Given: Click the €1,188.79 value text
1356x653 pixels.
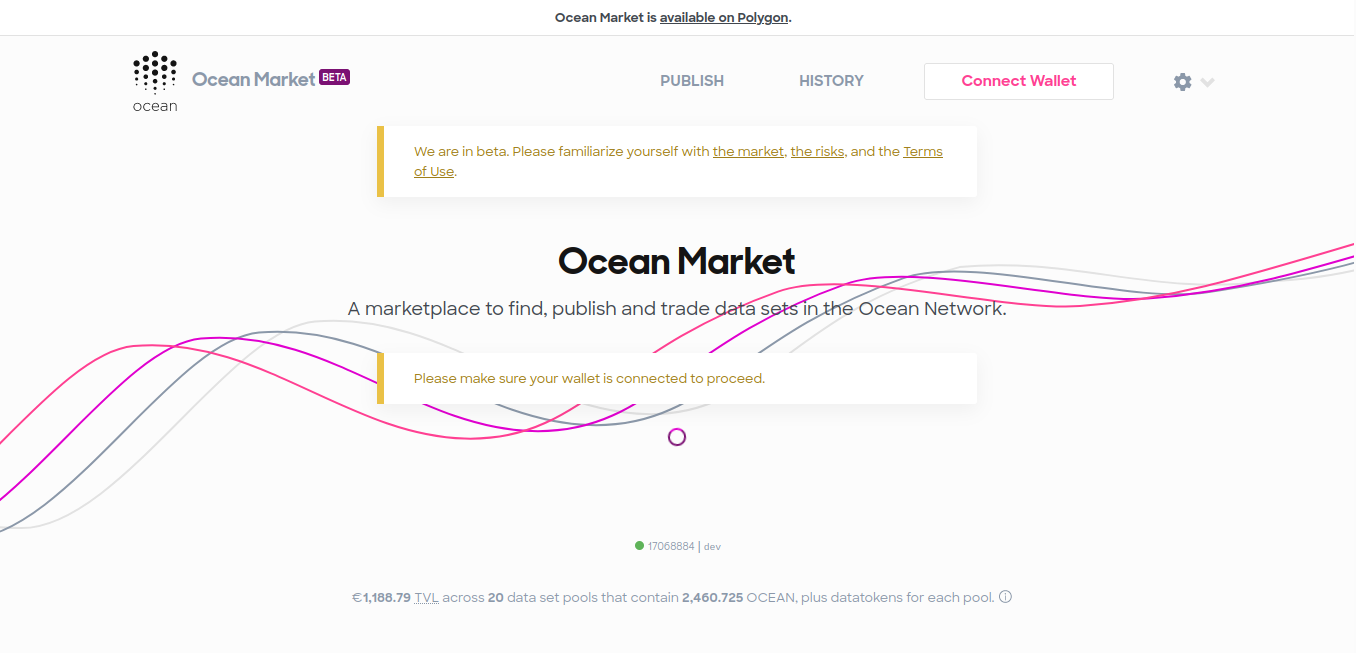Looking at the screenshot, I should 381,597.
